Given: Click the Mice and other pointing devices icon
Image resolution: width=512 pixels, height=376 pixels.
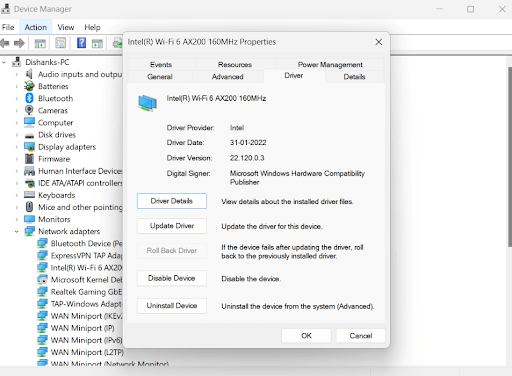Looking at the screenshot, I should [x=29, y=207].
